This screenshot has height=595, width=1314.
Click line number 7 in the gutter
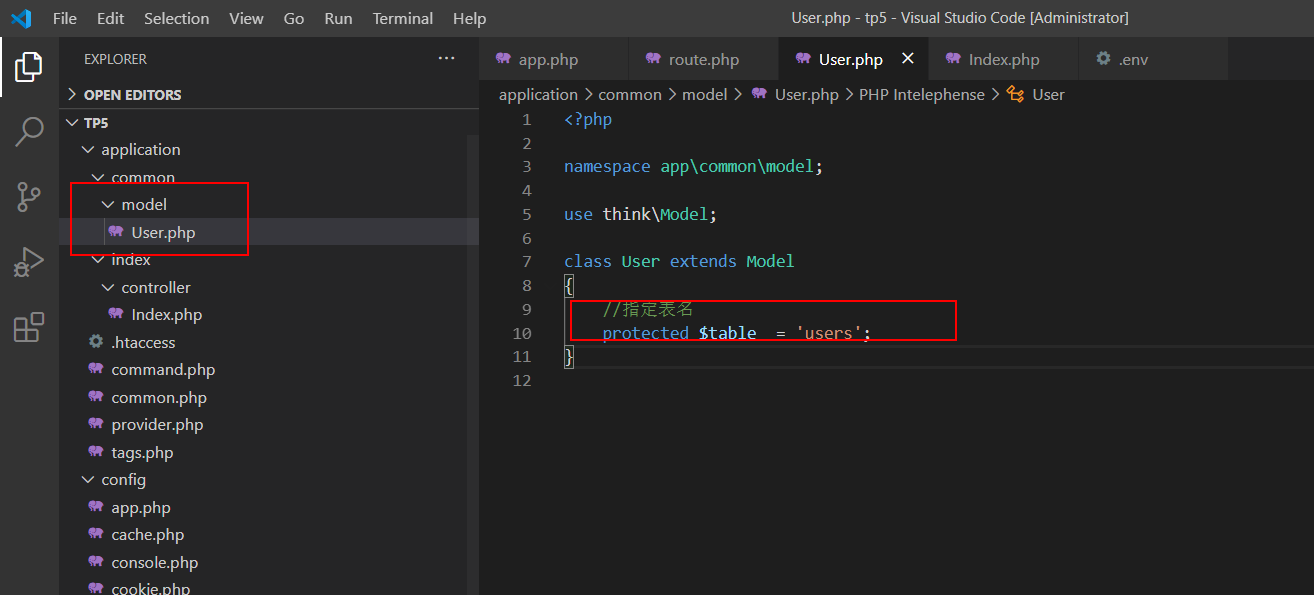[526, 261]
